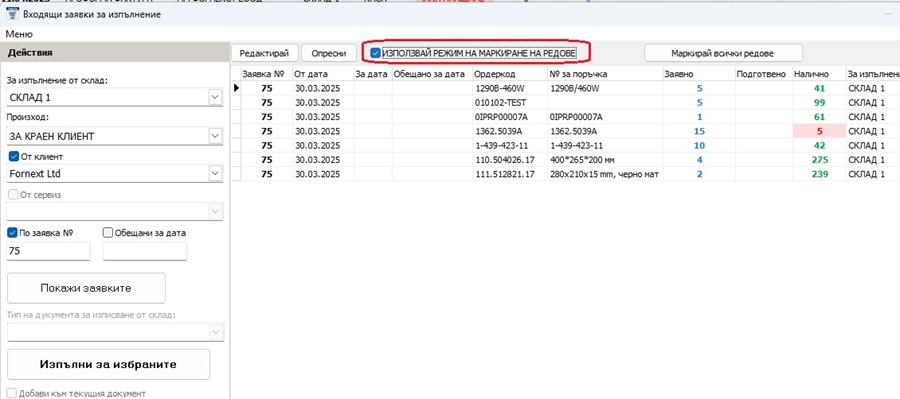Enable the Обещани за дата checkbox
900x399 pixels.
(108, 233)
